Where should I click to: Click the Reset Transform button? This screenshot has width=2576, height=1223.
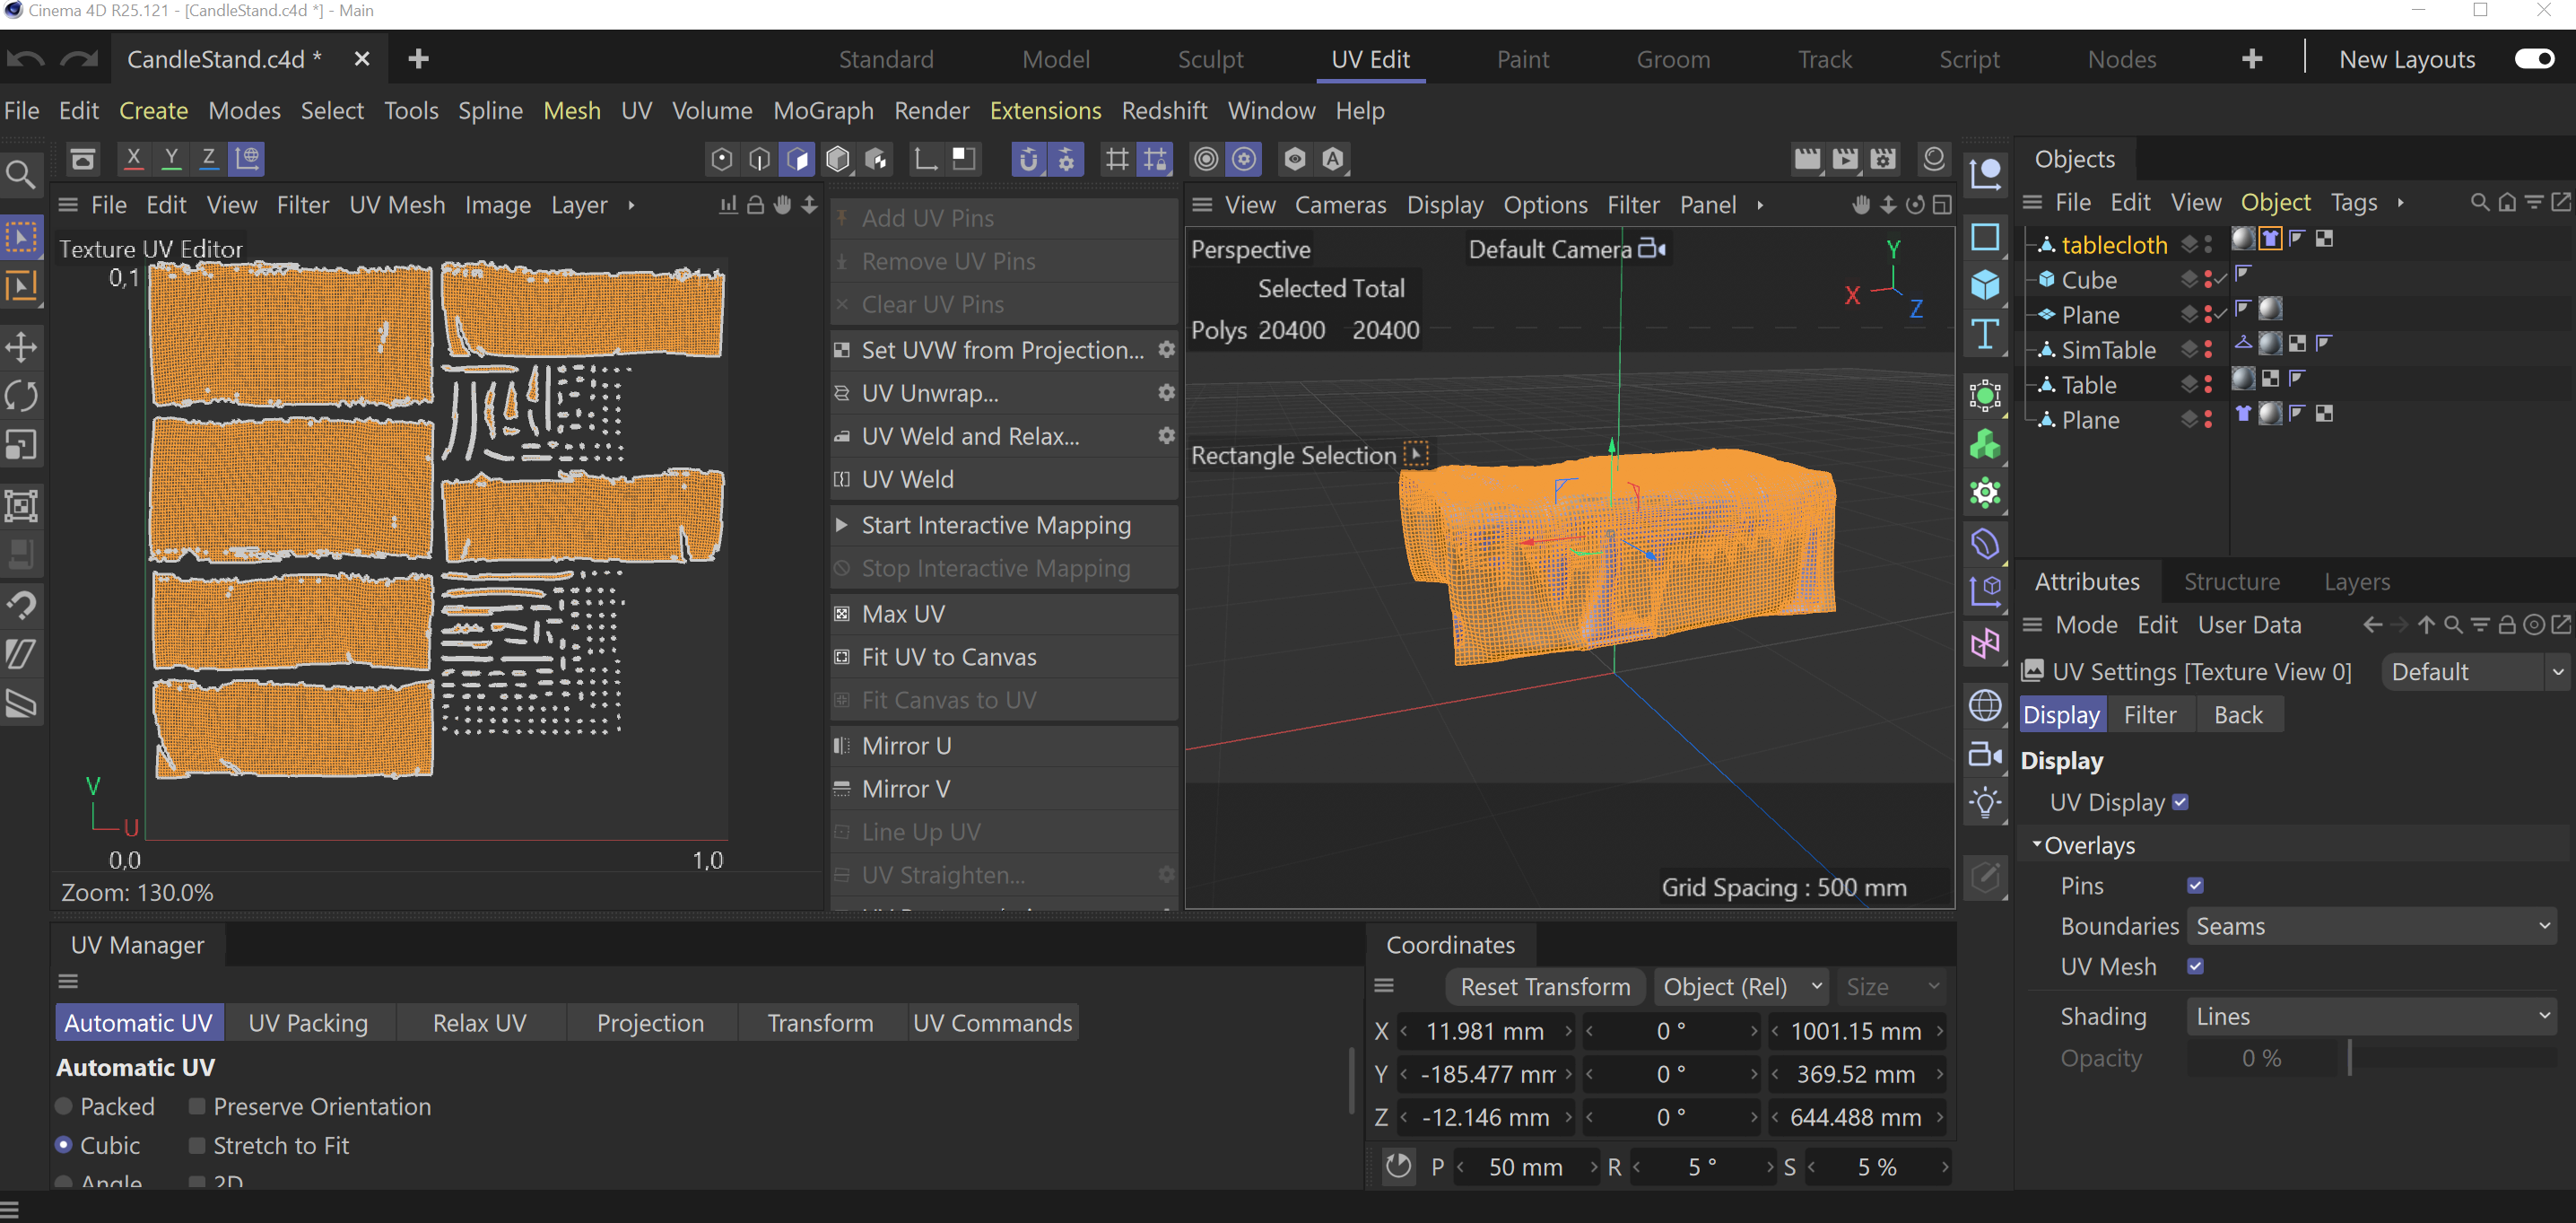pos(1545,987)
